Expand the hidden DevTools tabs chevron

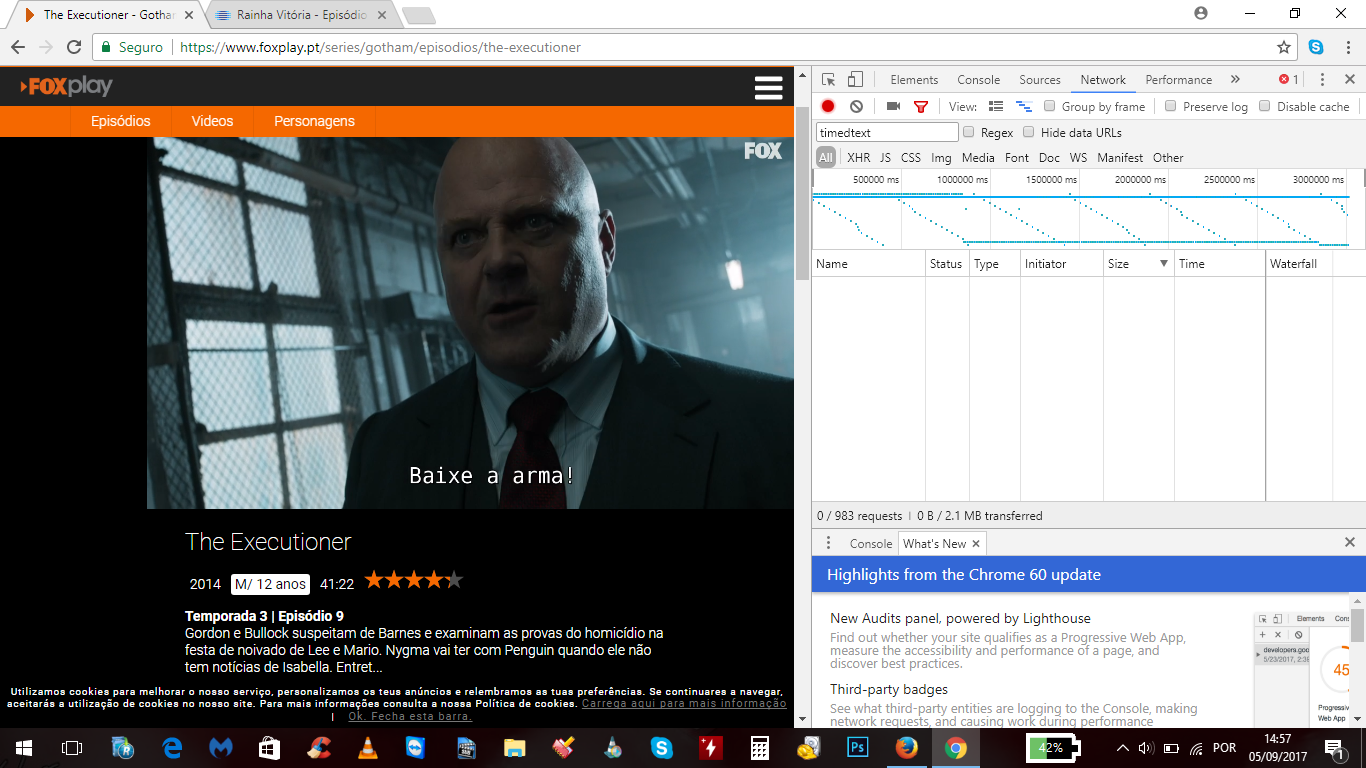pos(1235,80)
